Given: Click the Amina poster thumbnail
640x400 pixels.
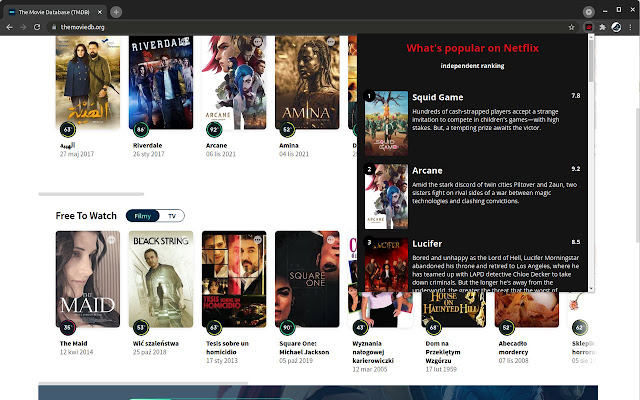Looking at the screenshot, I should [307, 82].
